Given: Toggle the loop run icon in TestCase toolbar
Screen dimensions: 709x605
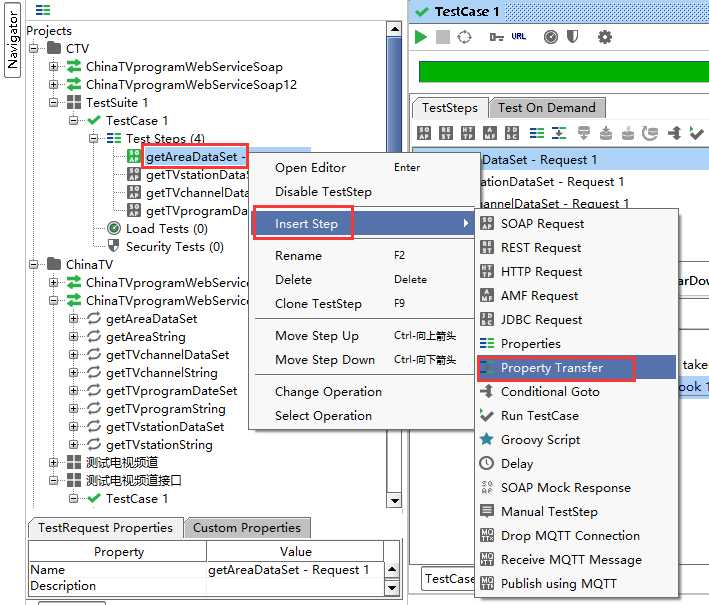Looking at the screenshot, I should [464, 37].
